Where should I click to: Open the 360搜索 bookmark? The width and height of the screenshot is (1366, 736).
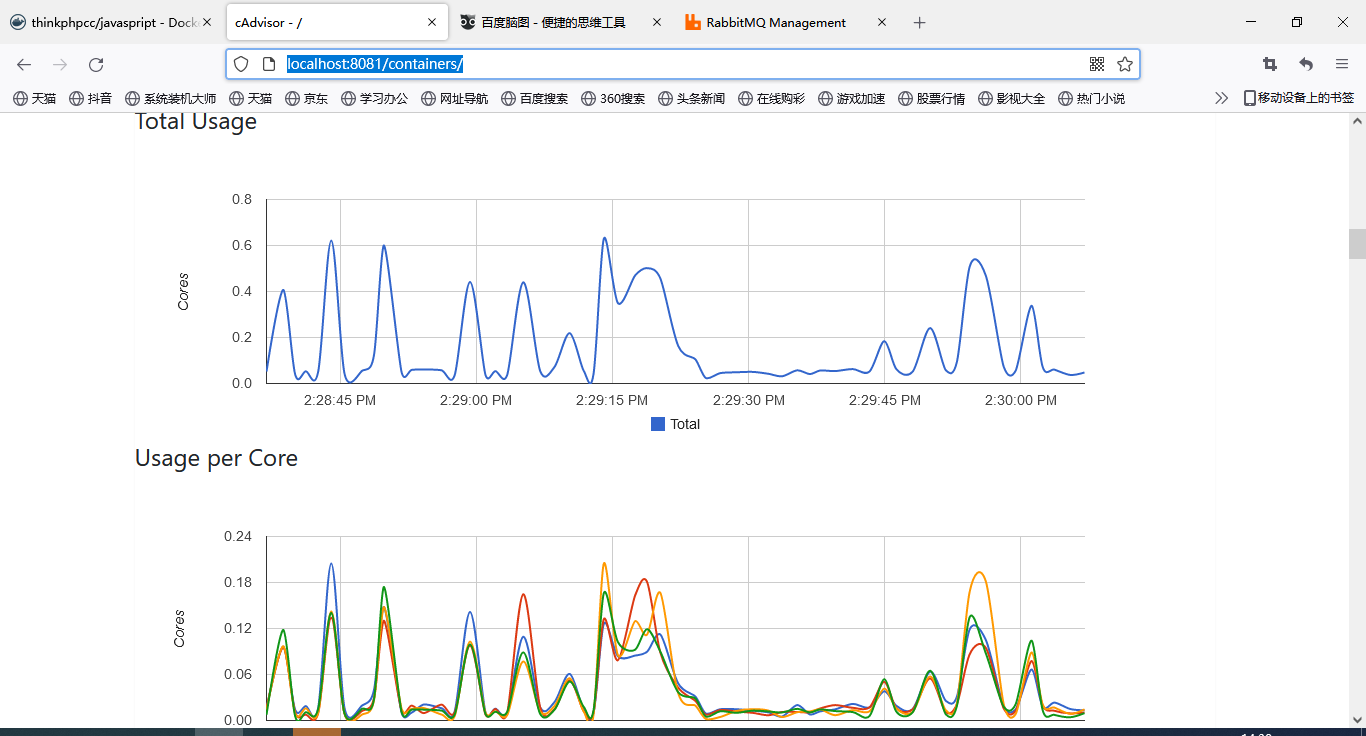pyautogui.click(x=613, y=98)
